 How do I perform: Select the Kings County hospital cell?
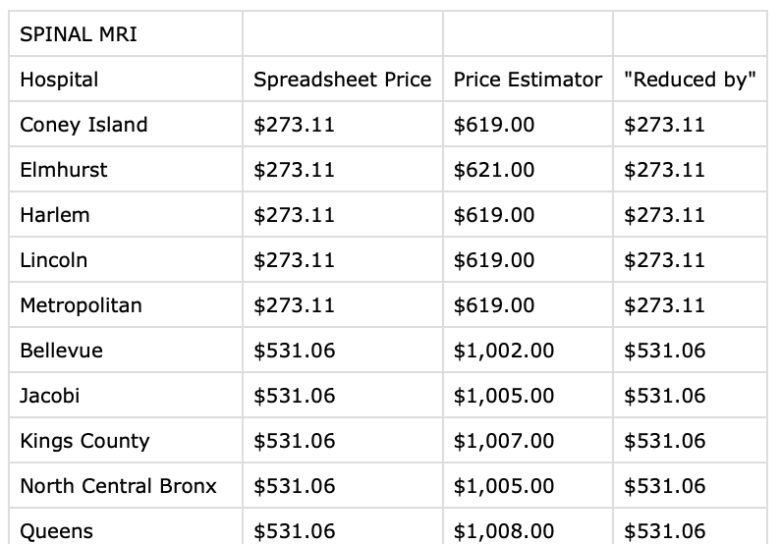126,441
